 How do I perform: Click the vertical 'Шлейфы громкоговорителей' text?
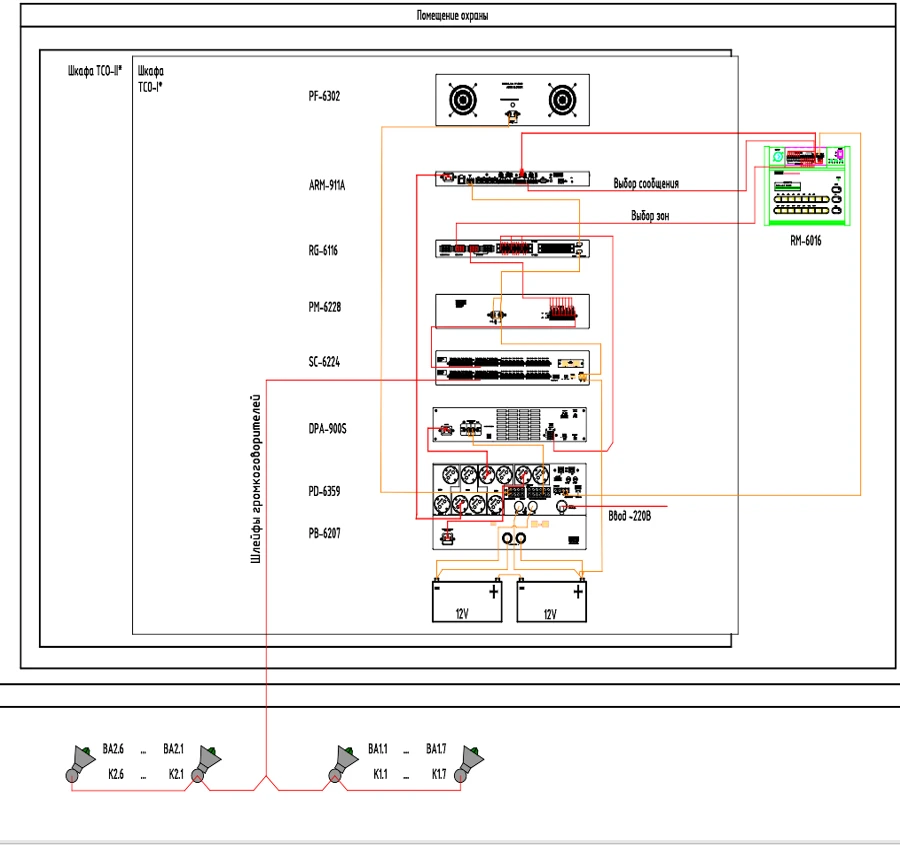click(255, 479)
